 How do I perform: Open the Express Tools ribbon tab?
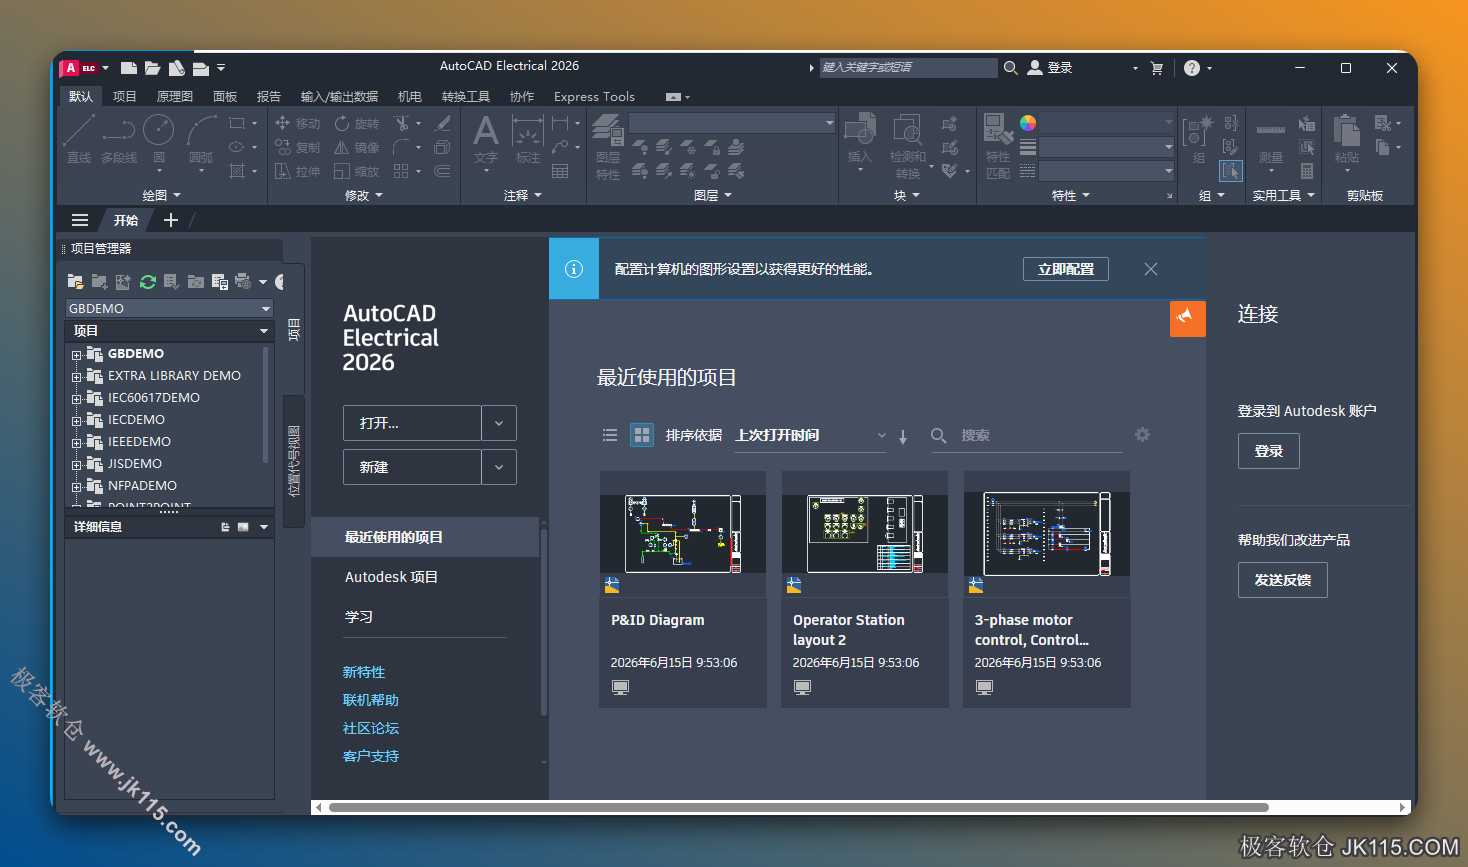[x=594, y=97]
